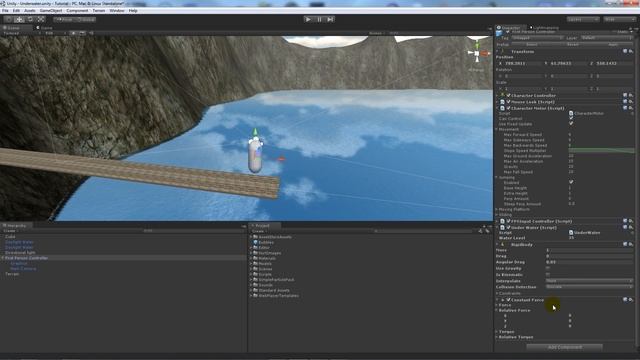The height and width of the screenshot is (360, 640).
Task: Click the prefab Revert button
Action: click(573, 44)
